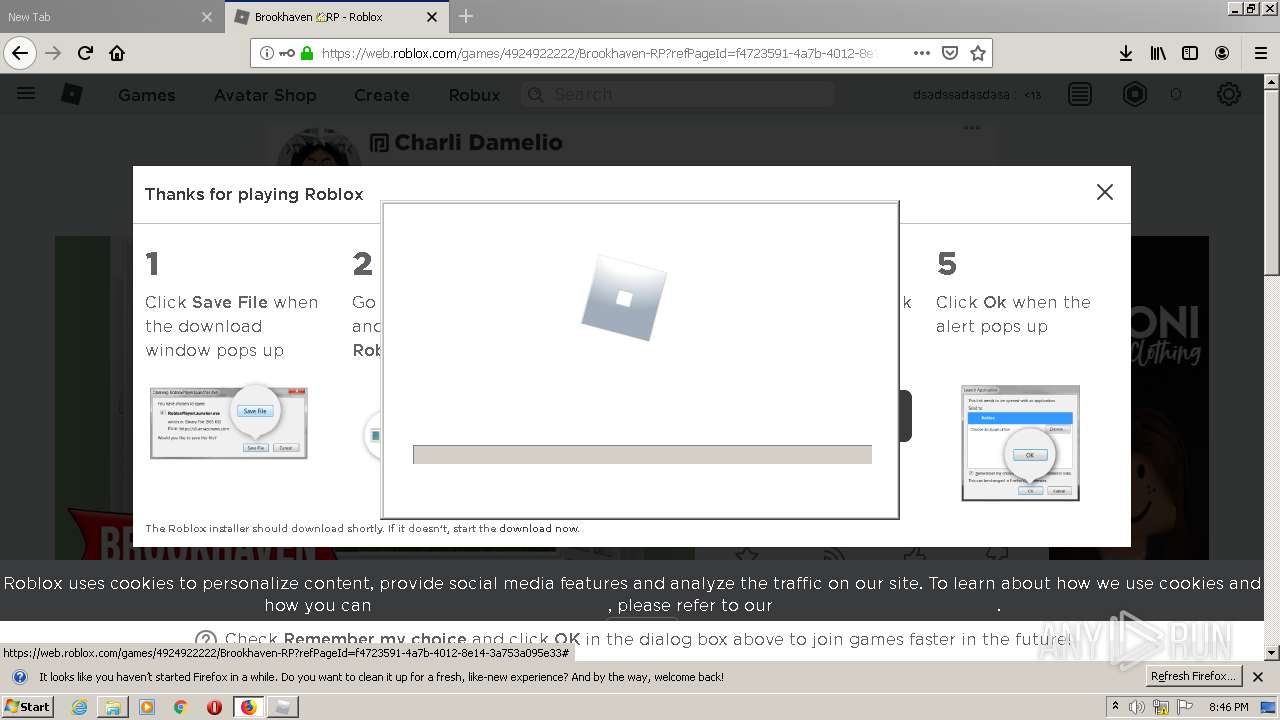Close the New Tab tab
The width and height of the screenshot is (1280, 720).
[207, 17]
